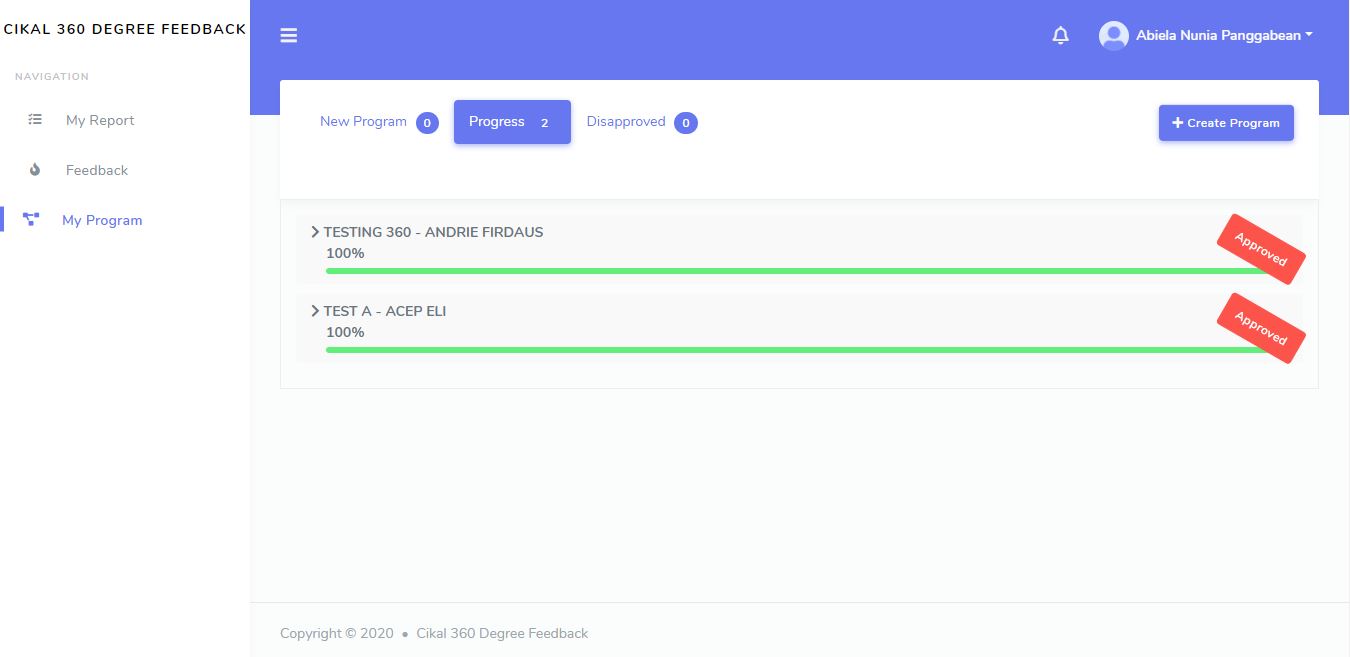Click the Cikal 360 Degree Feedback title
1350x657 pixels.
pyautogui.click(x=124, y=29)
